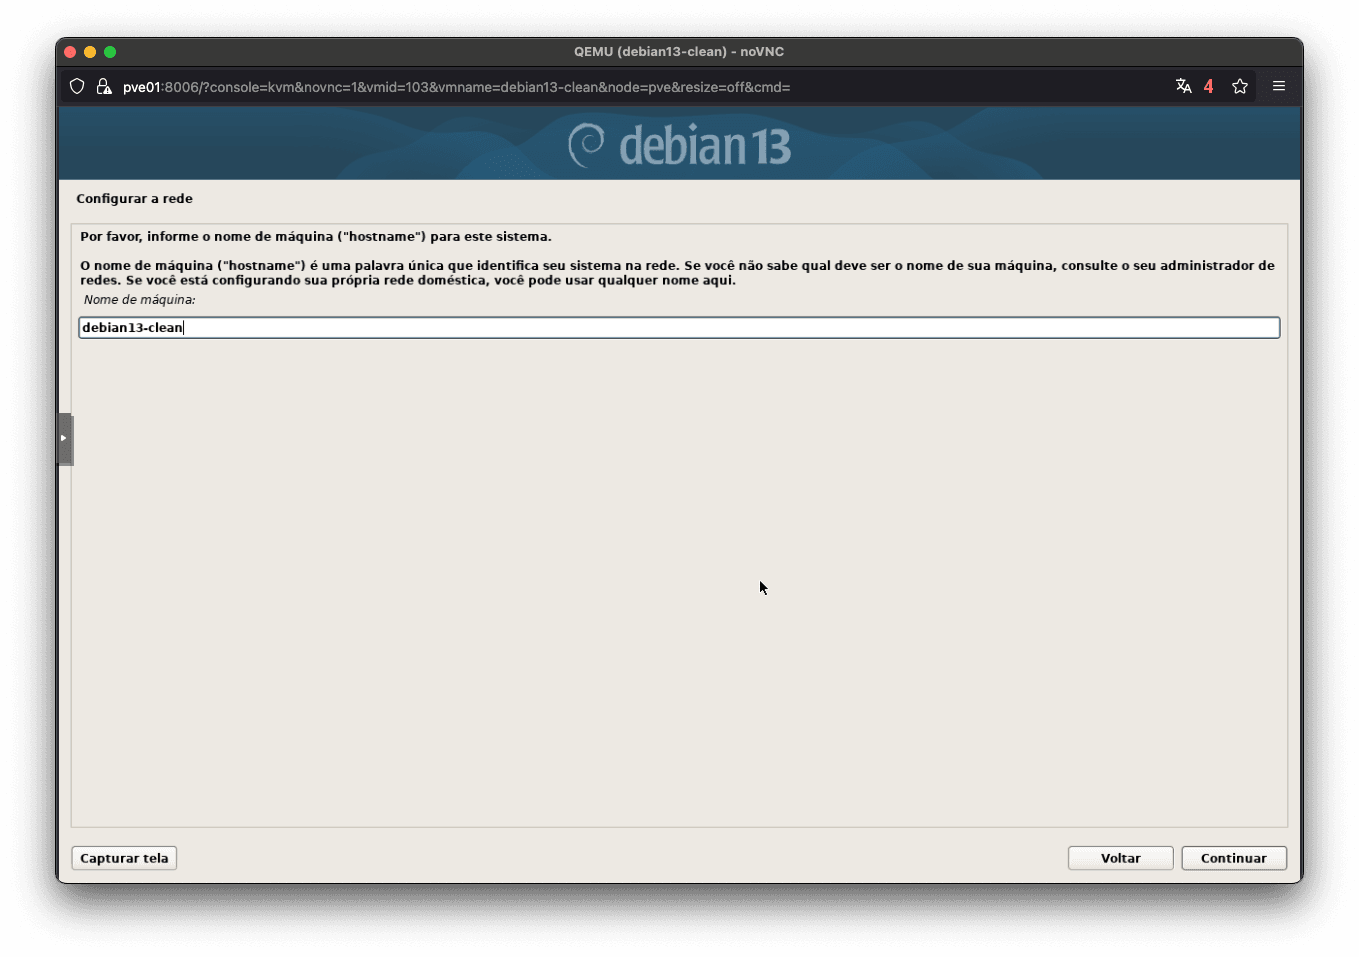The height and width of the screenshot is (957, 1359).
Task: Click the 'Nome de máquina:' label
Action: [x=140, y=300]
